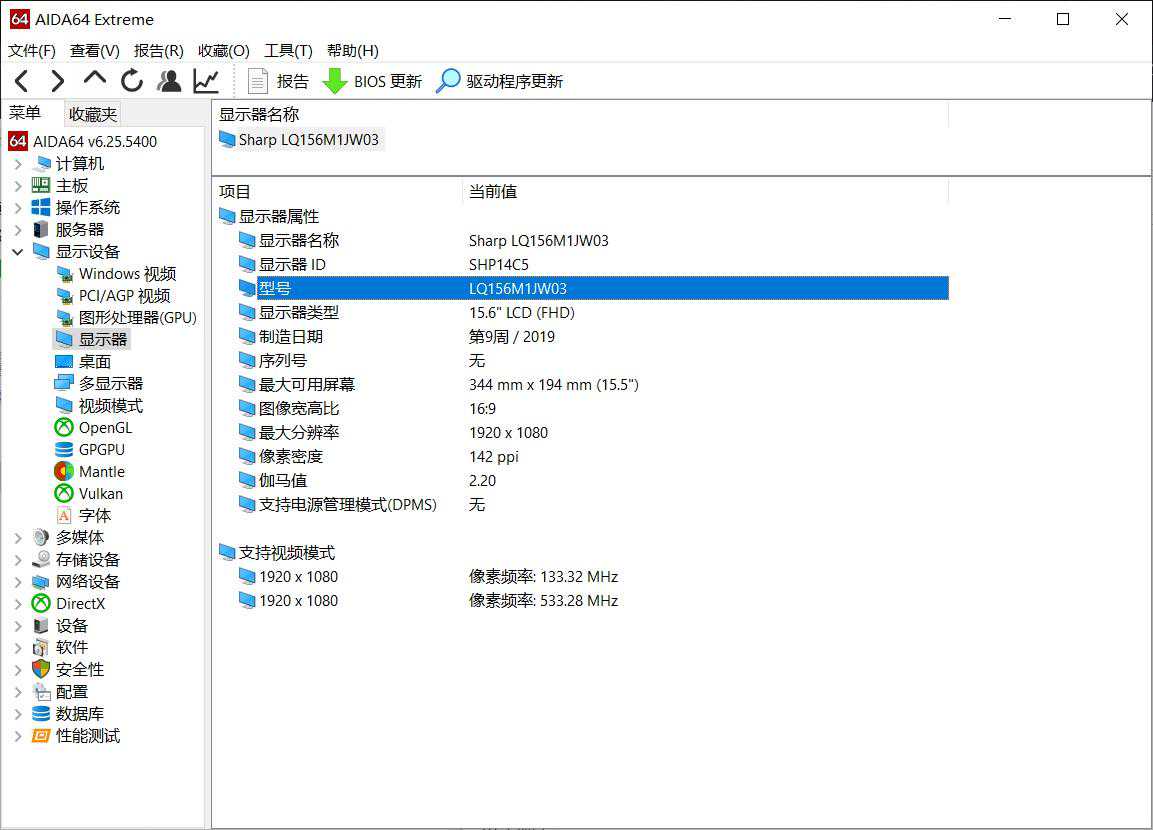The width and height of the screenshot is (1153, 830).
Task: Open the 报告 toolbar button
Action: 279,81
